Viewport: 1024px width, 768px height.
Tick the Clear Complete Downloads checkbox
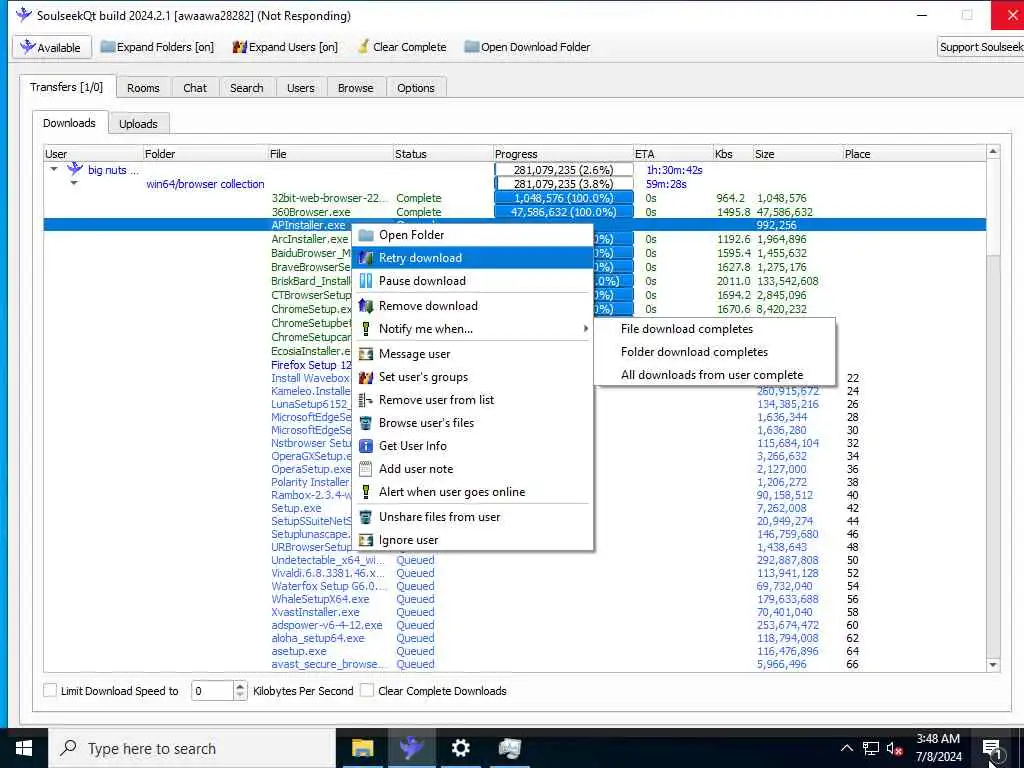(x=367, y=690)
